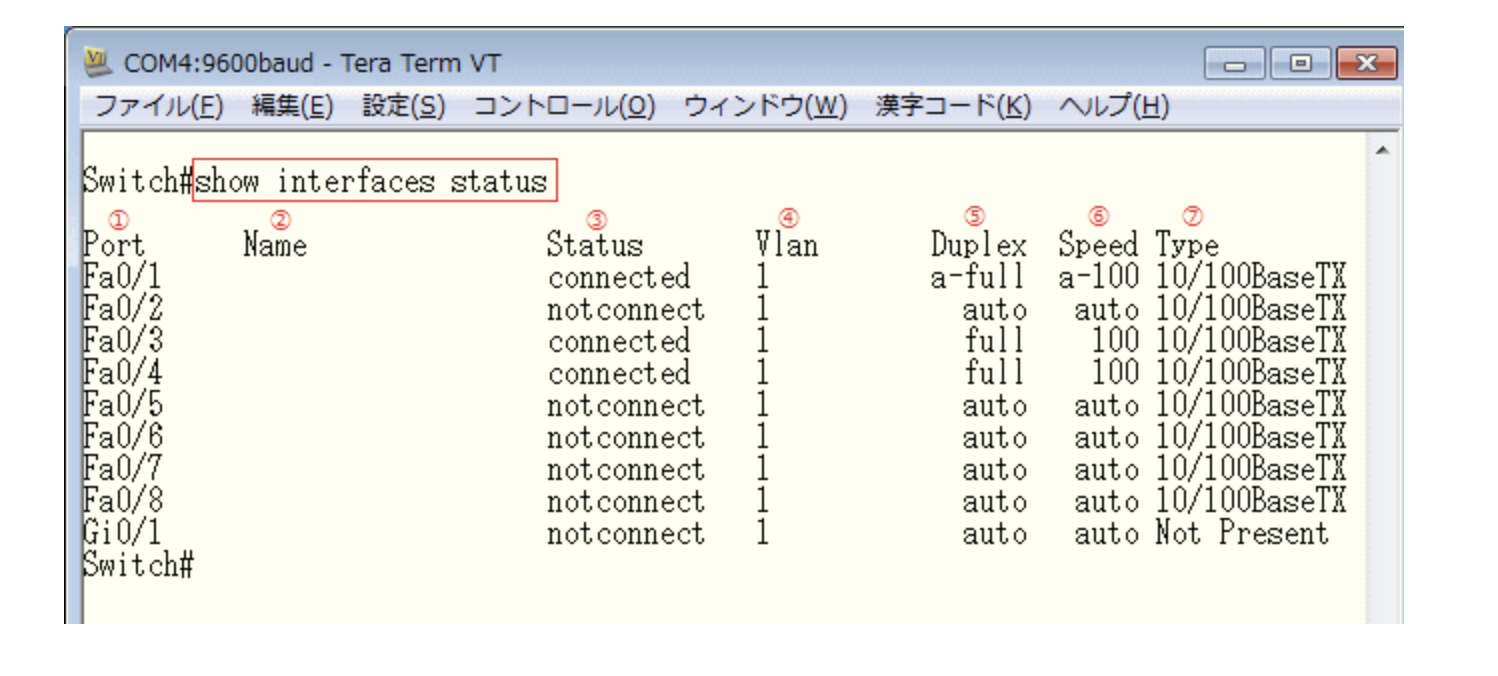Image resolution: width=1498 pixels, height=676 pixels.
Task: Click the Duplex column header
Action: point(979,245)
